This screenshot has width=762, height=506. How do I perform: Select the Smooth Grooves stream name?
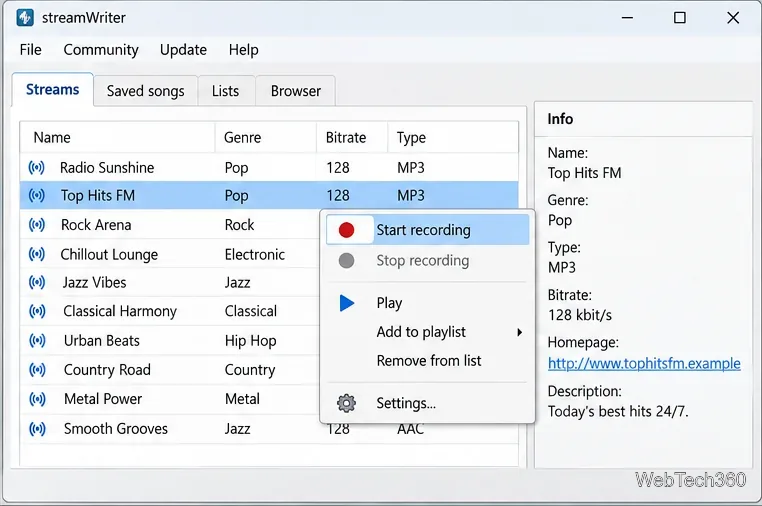tap(116, 429)
